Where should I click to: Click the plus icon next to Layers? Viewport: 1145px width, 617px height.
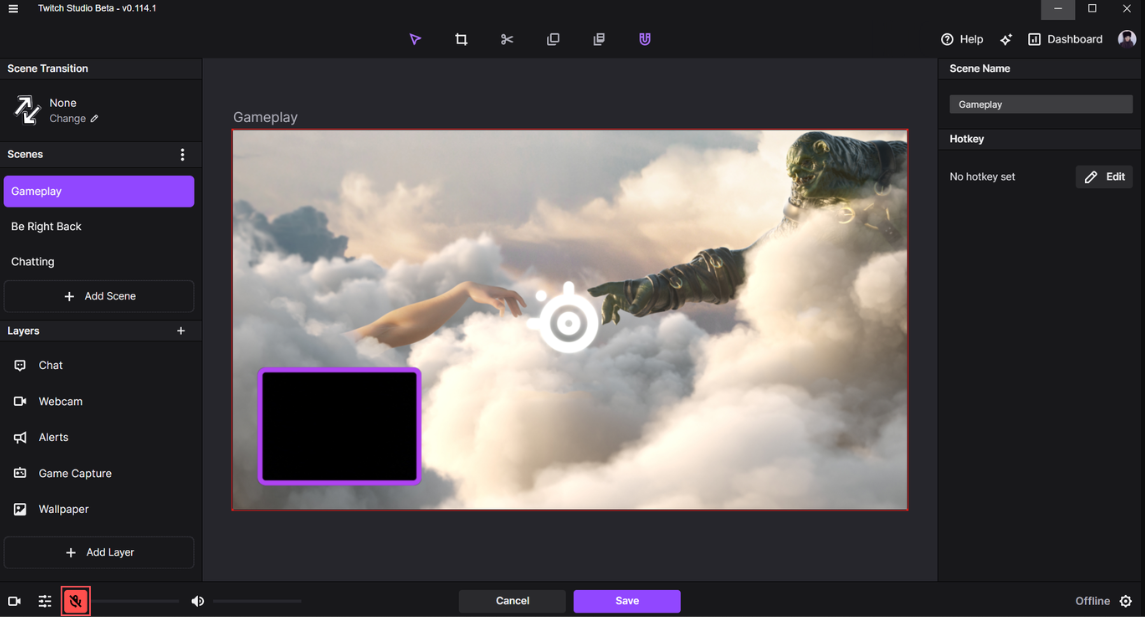(x=181, y=331)
